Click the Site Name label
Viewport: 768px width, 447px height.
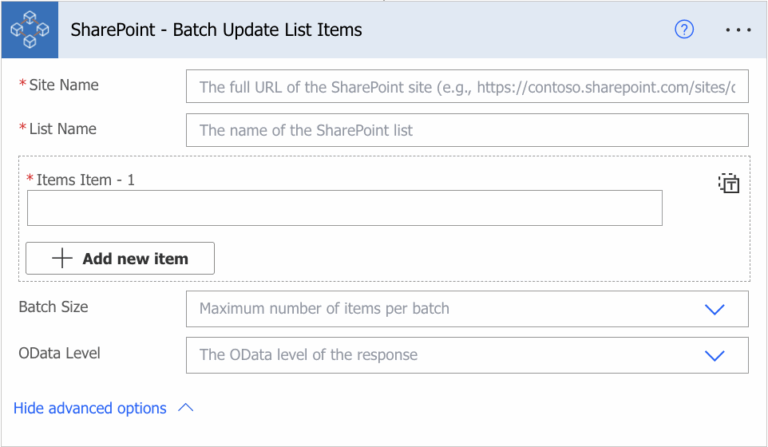64,85
